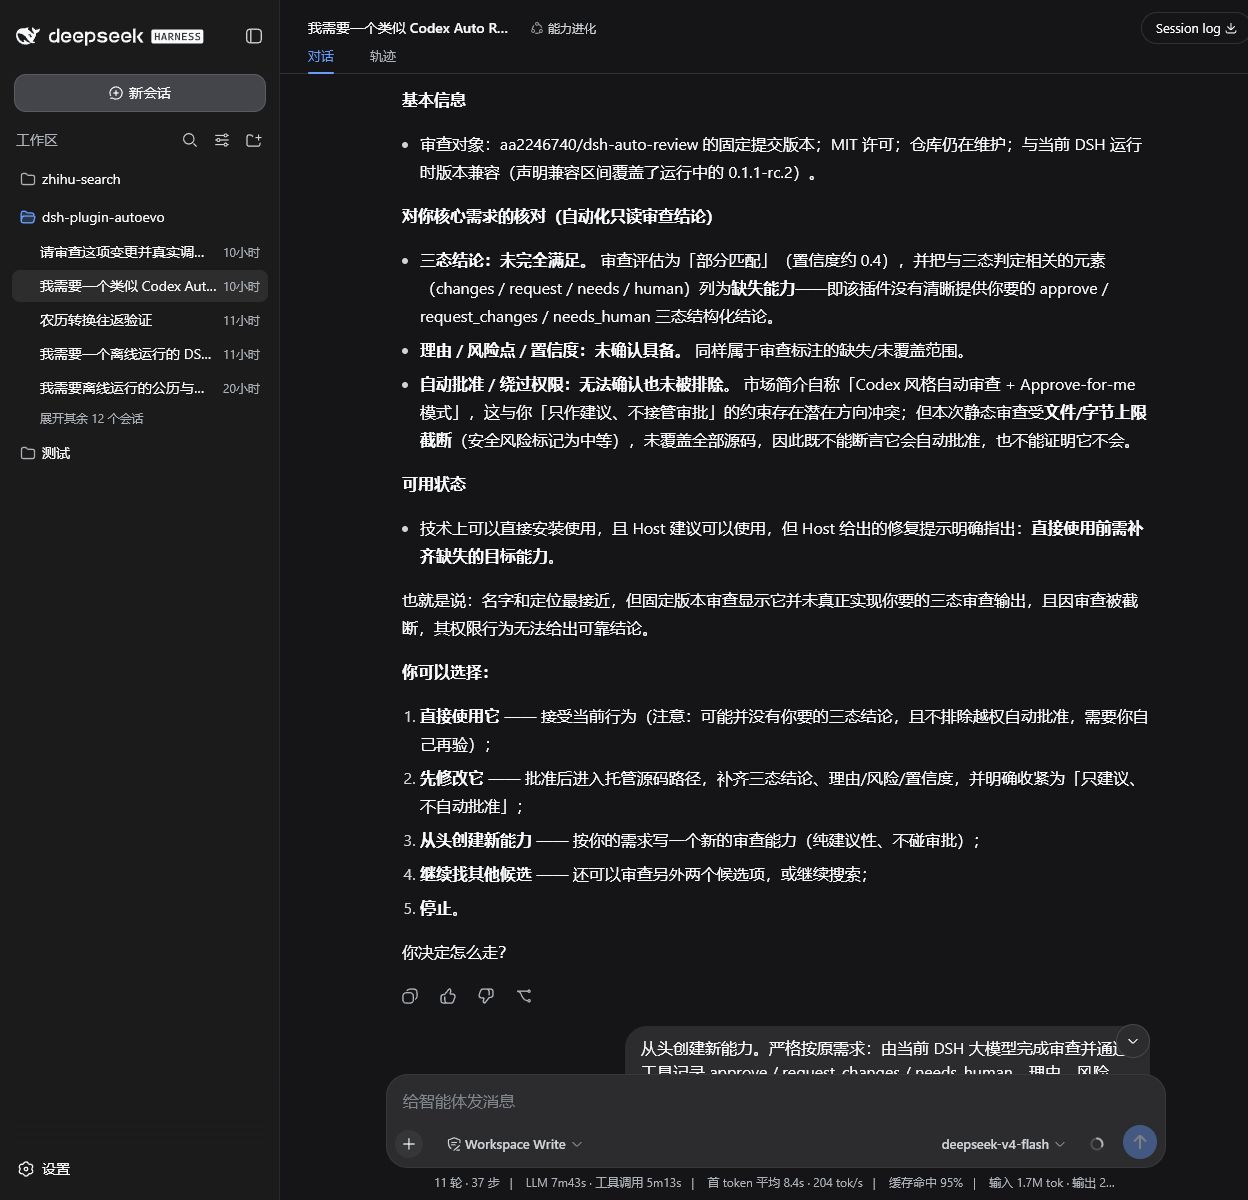1248x1200 pixels.
Task: Click status text 首 token 平均 8.4s
Action: click(x=756, y=1182)
